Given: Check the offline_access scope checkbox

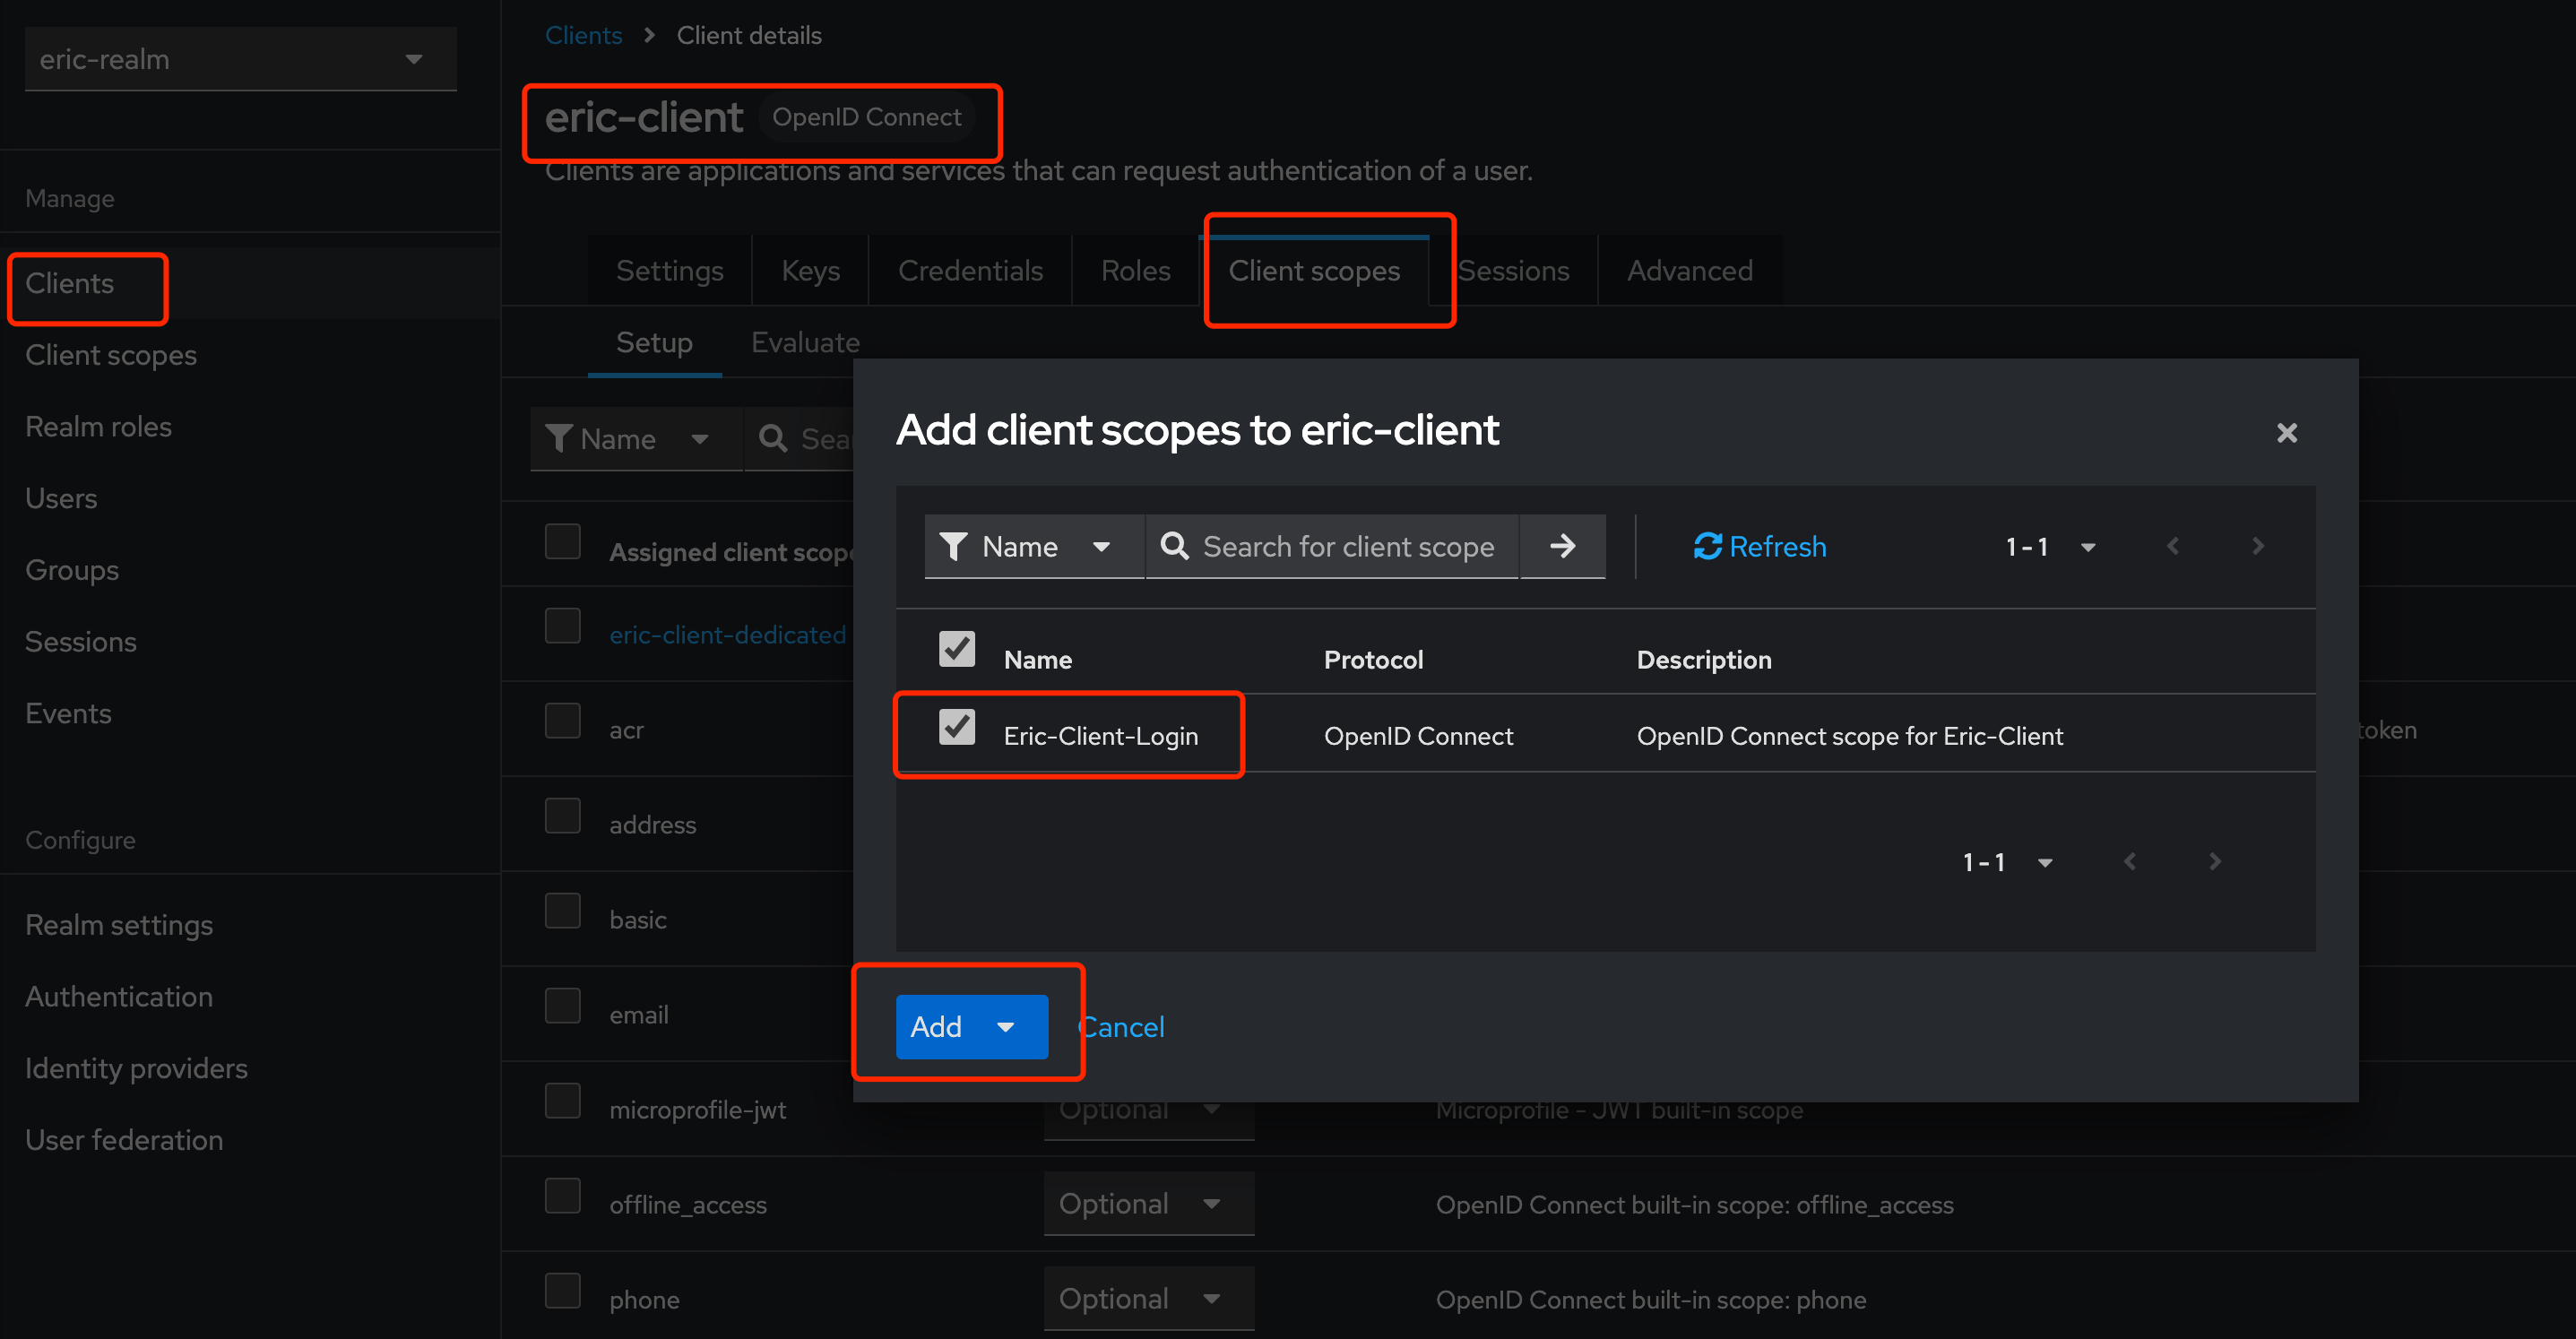Looking at the screenshot, I should click(x=562, y=1196).
